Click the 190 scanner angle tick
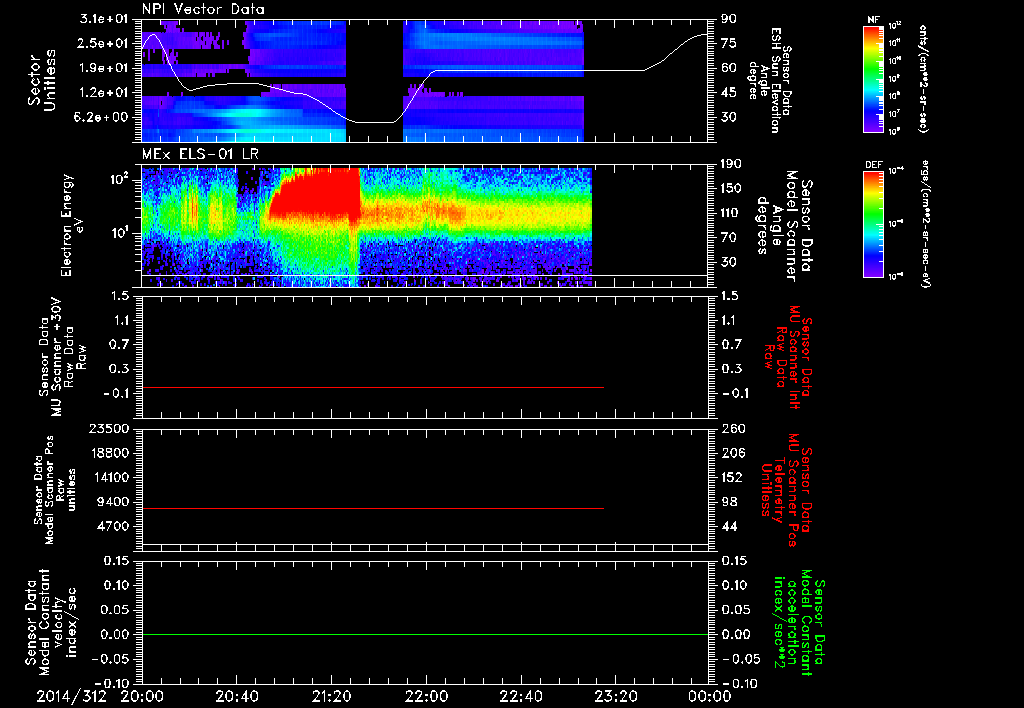 732,164
